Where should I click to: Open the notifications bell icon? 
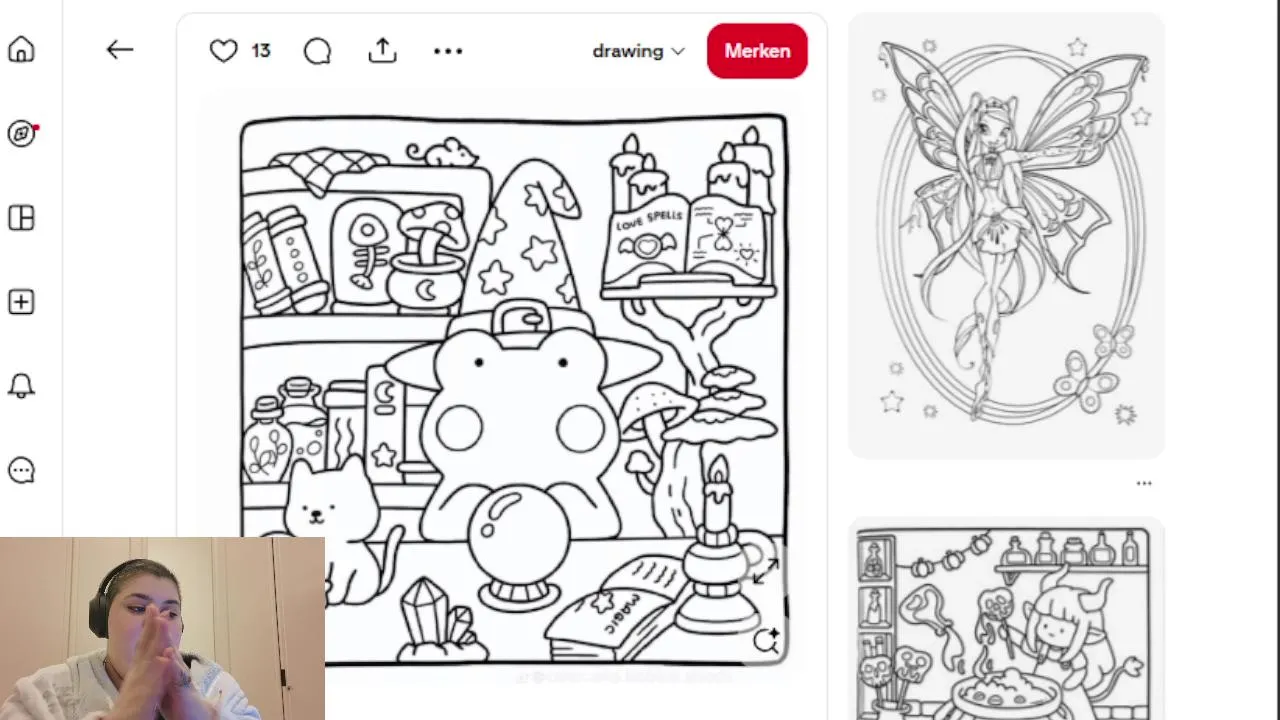[21, 386]
